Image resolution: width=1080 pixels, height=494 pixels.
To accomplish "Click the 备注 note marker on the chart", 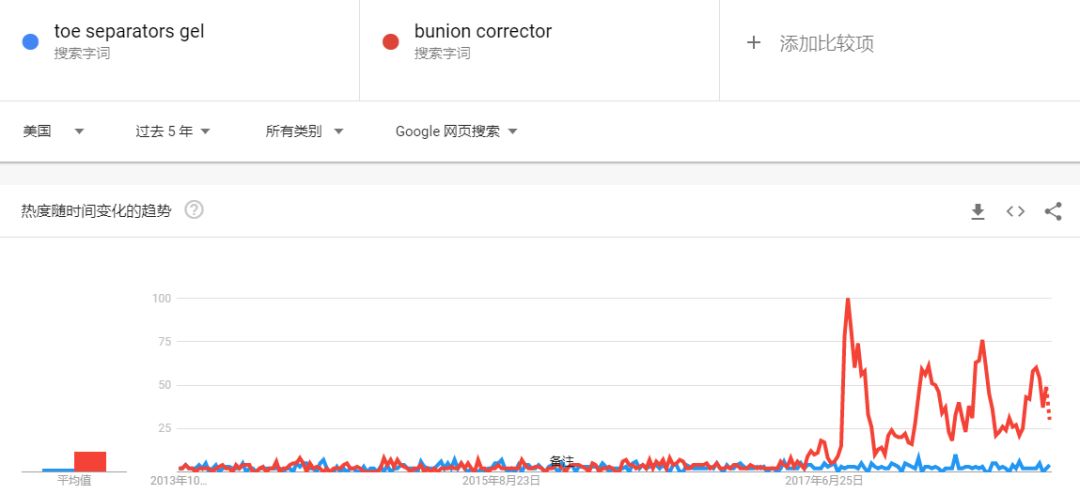I will 562,461.
